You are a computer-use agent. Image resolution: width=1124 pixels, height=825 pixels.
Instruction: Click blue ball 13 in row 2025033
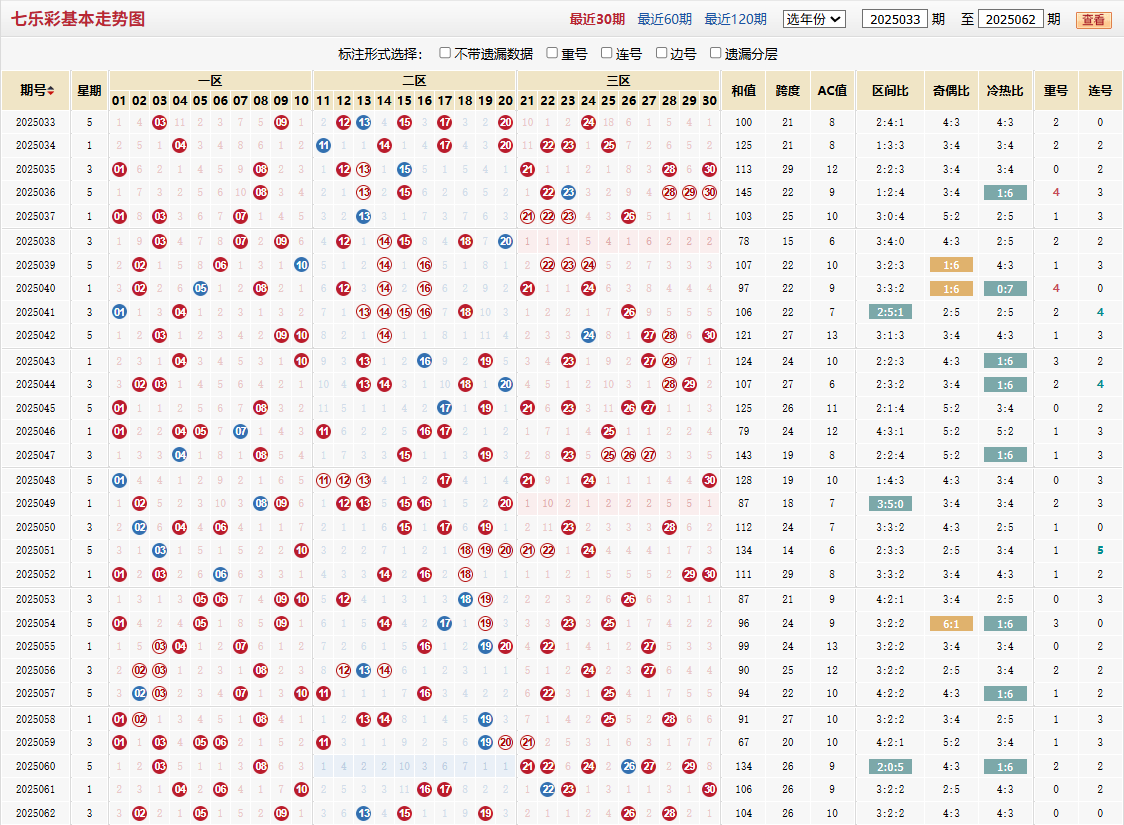pyautogui.click(x=364, y=123)
